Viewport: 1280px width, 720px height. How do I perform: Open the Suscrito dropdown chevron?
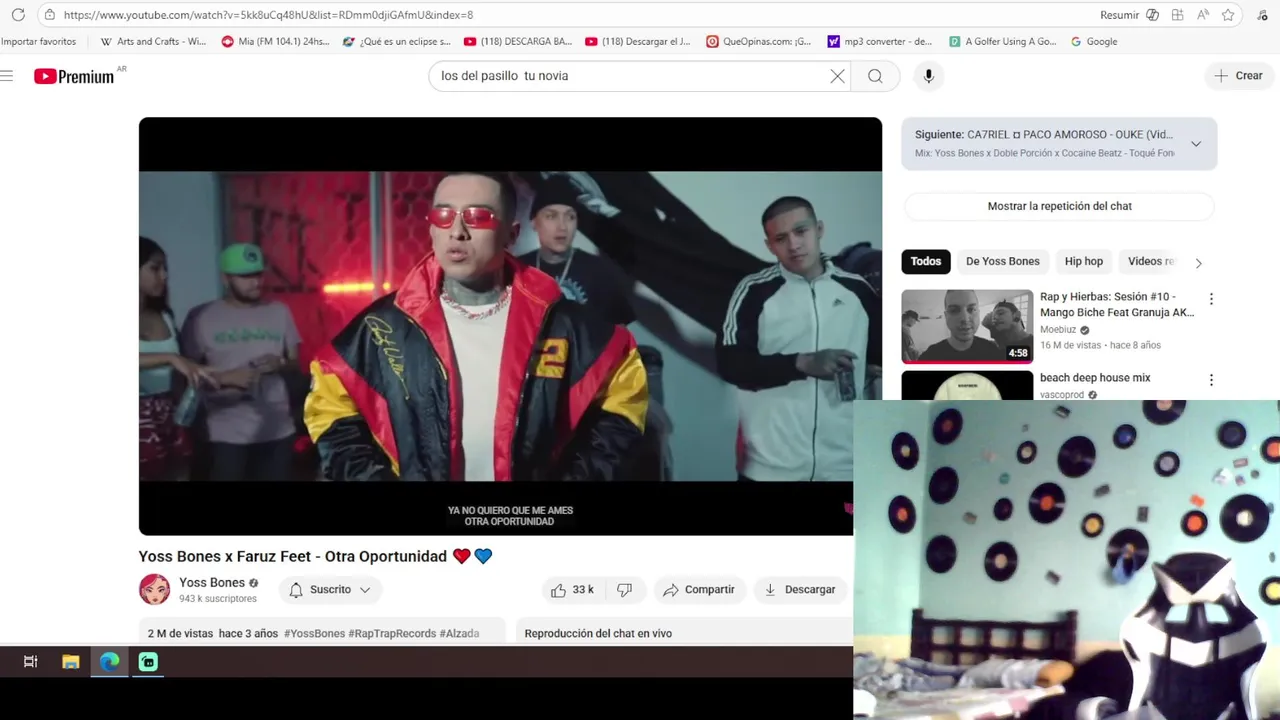click(365, 590)
